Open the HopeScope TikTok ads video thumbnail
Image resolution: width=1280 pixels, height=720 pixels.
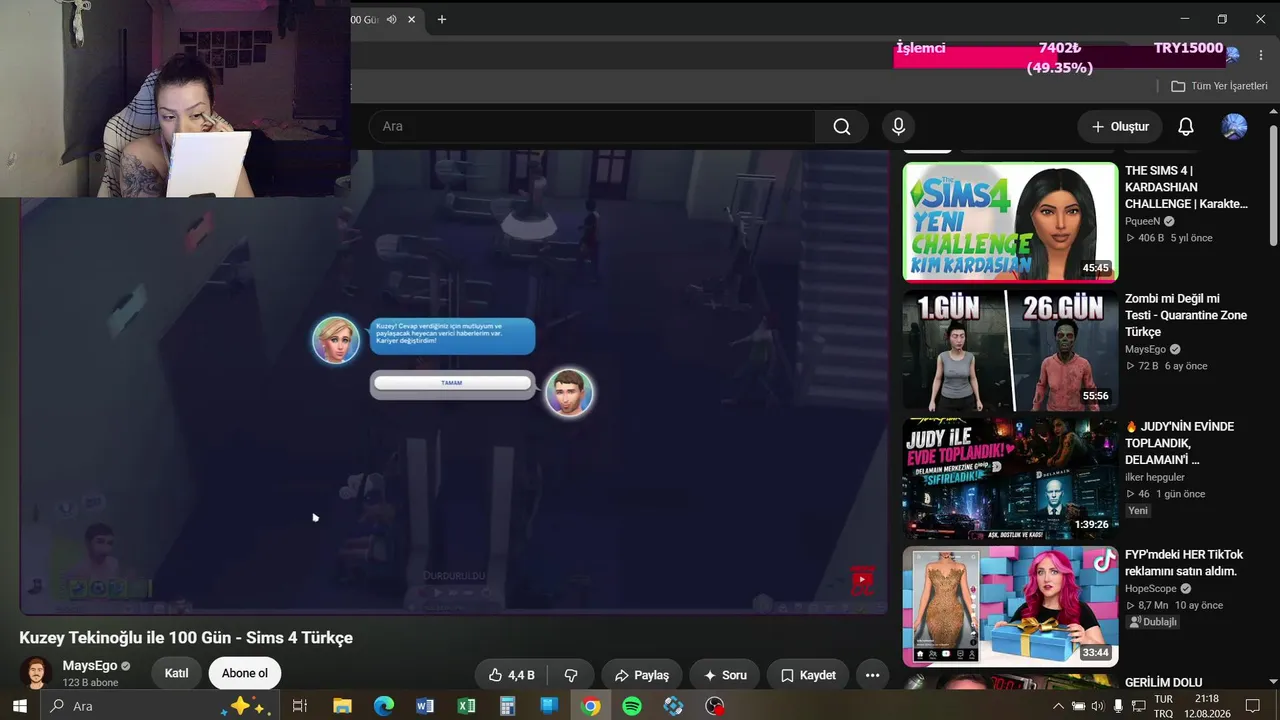point(1010,606)
